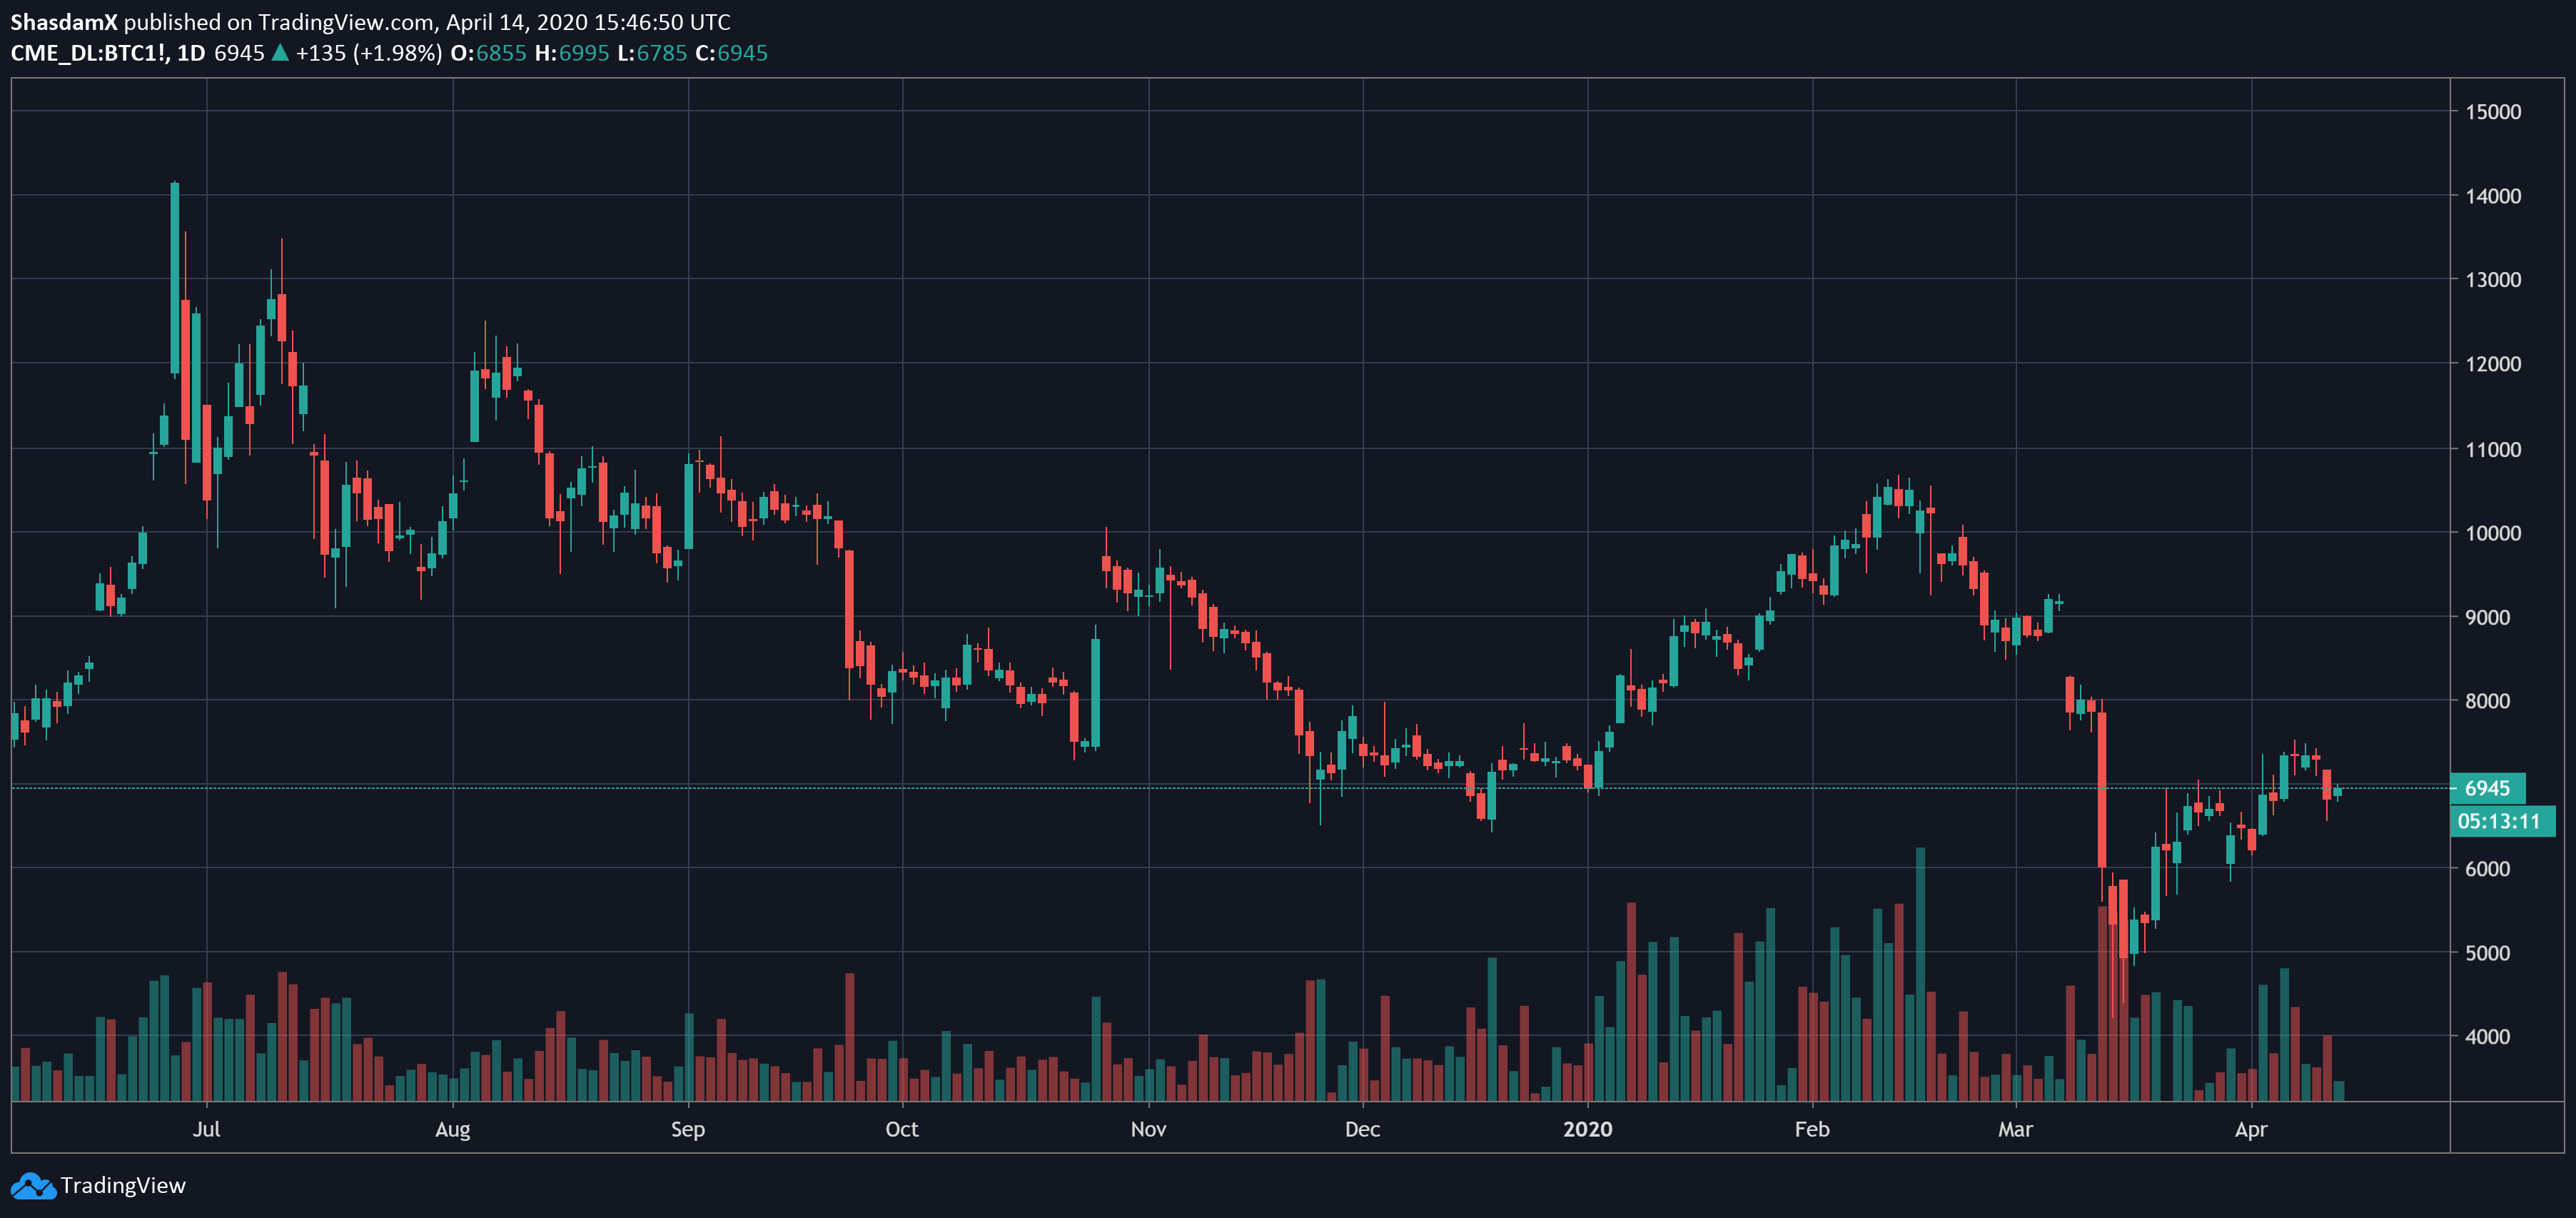This screenshot has width=2576, height=1218.
Task: Expand the 2020 year marker on timeline
Action: click(x=1588, y=1129)
